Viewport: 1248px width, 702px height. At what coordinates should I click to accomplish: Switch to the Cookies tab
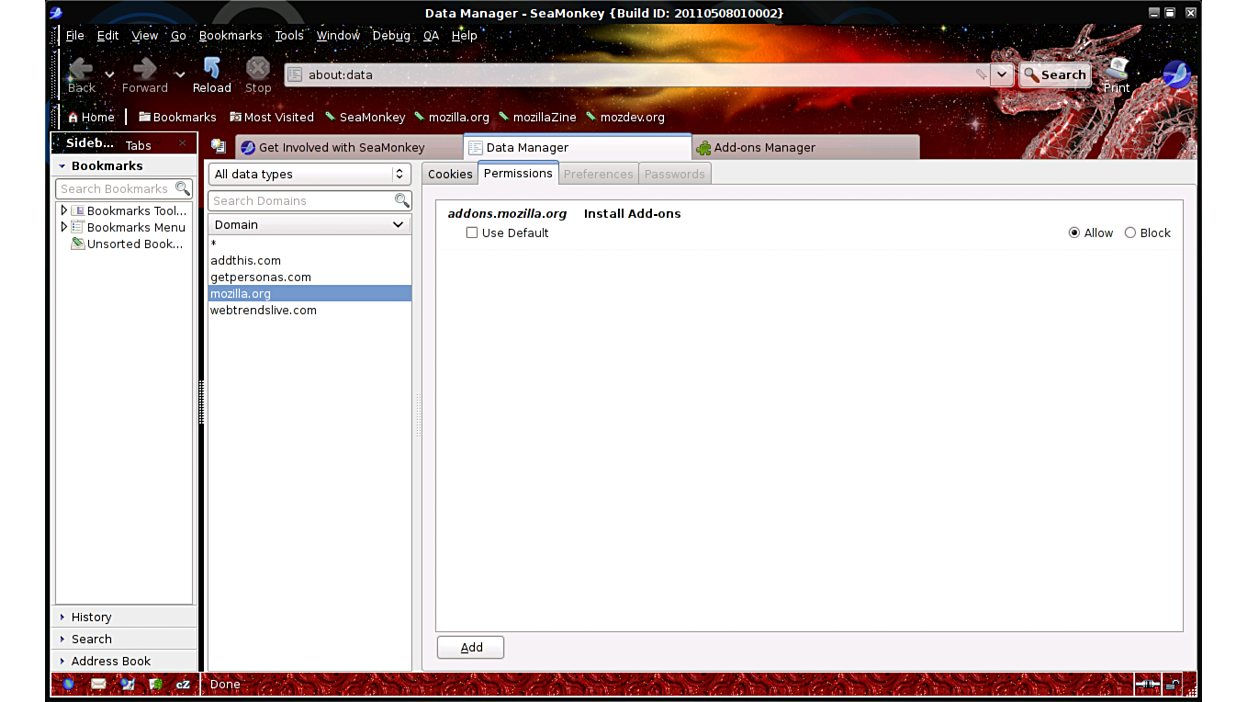pyautogui.click(x=450, y=174)
